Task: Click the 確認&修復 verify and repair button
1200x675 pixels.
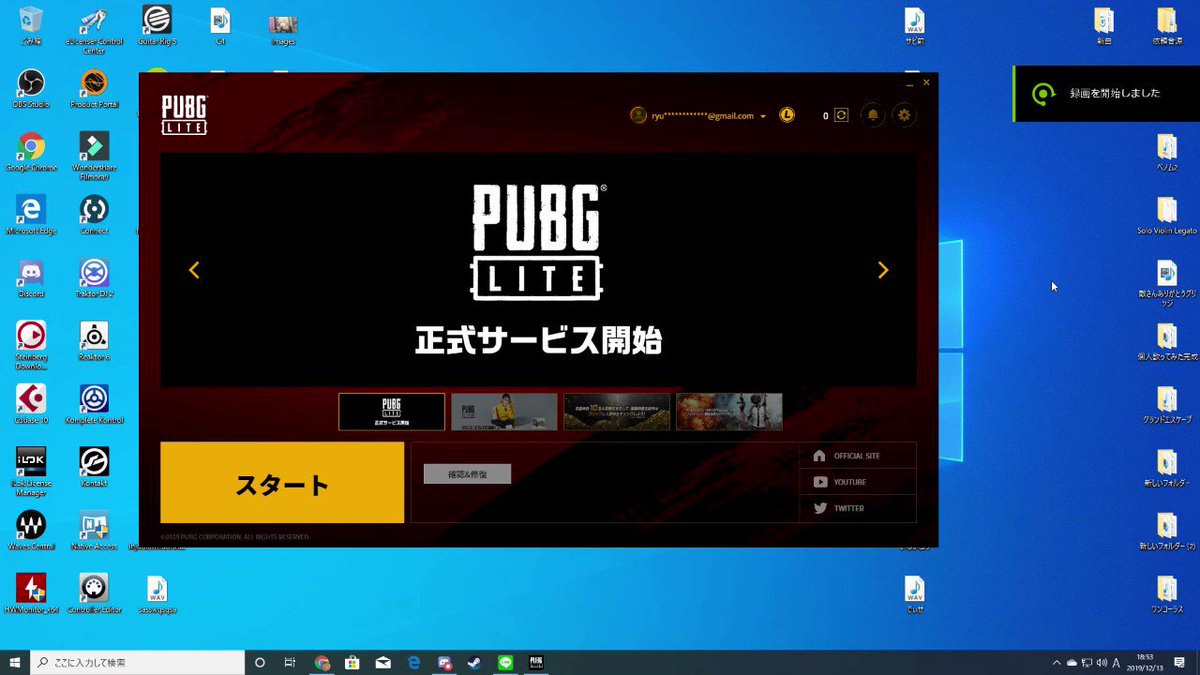Action: pos(467,474)
